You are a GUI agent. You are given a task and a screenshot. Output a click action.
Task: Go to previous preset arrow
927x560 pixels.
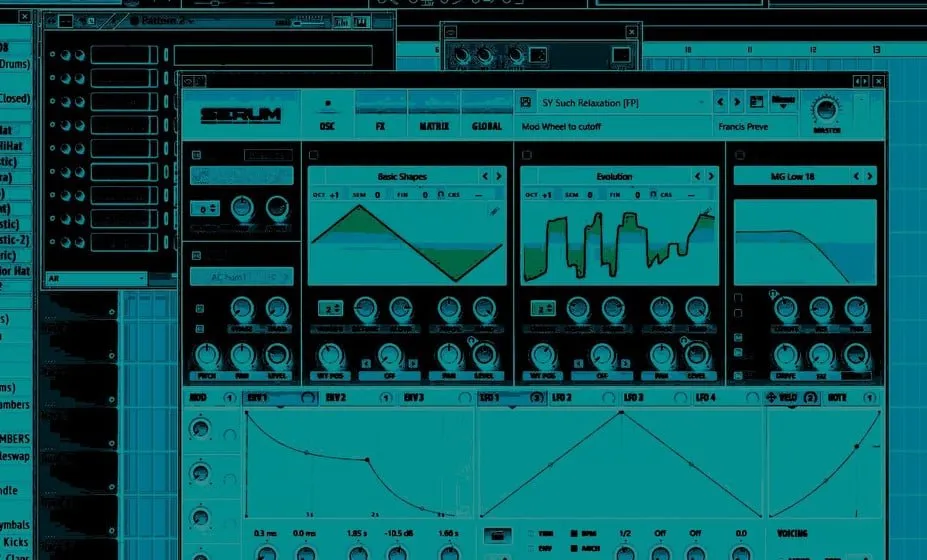coord(720,102)
